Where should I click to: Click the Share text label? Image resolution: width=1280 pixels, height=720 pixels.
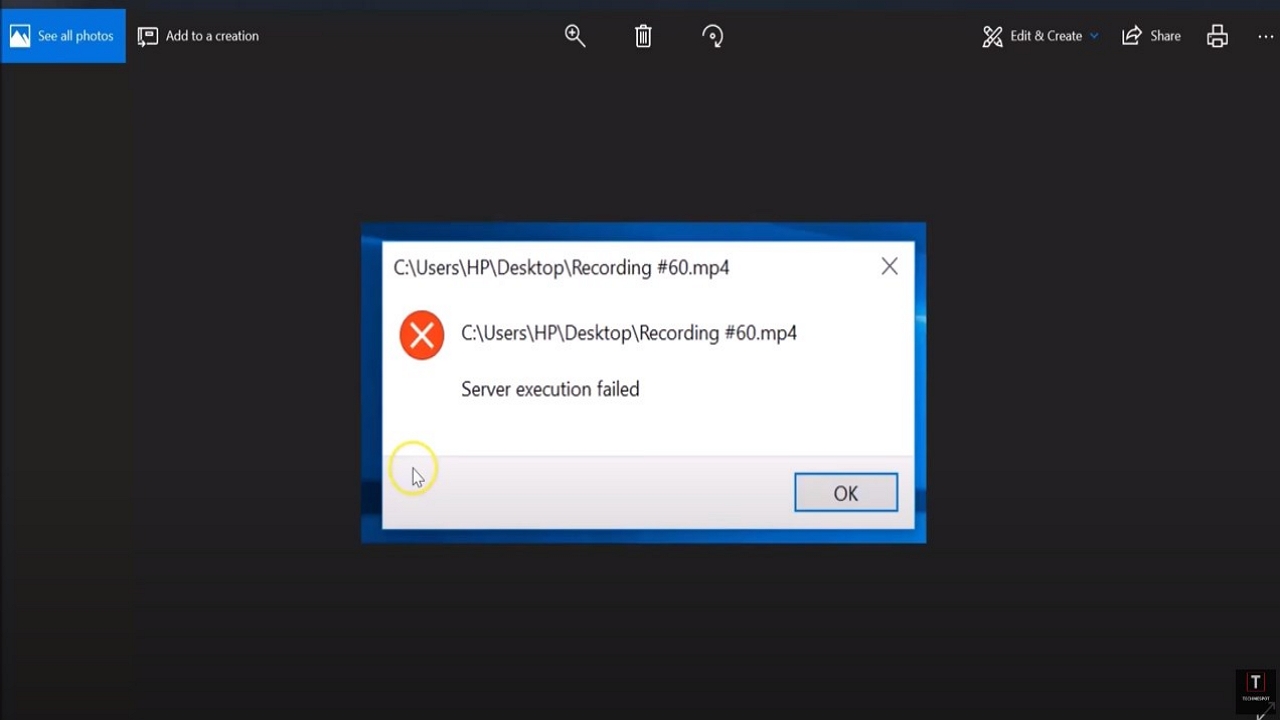click(x=1165, y=36)
